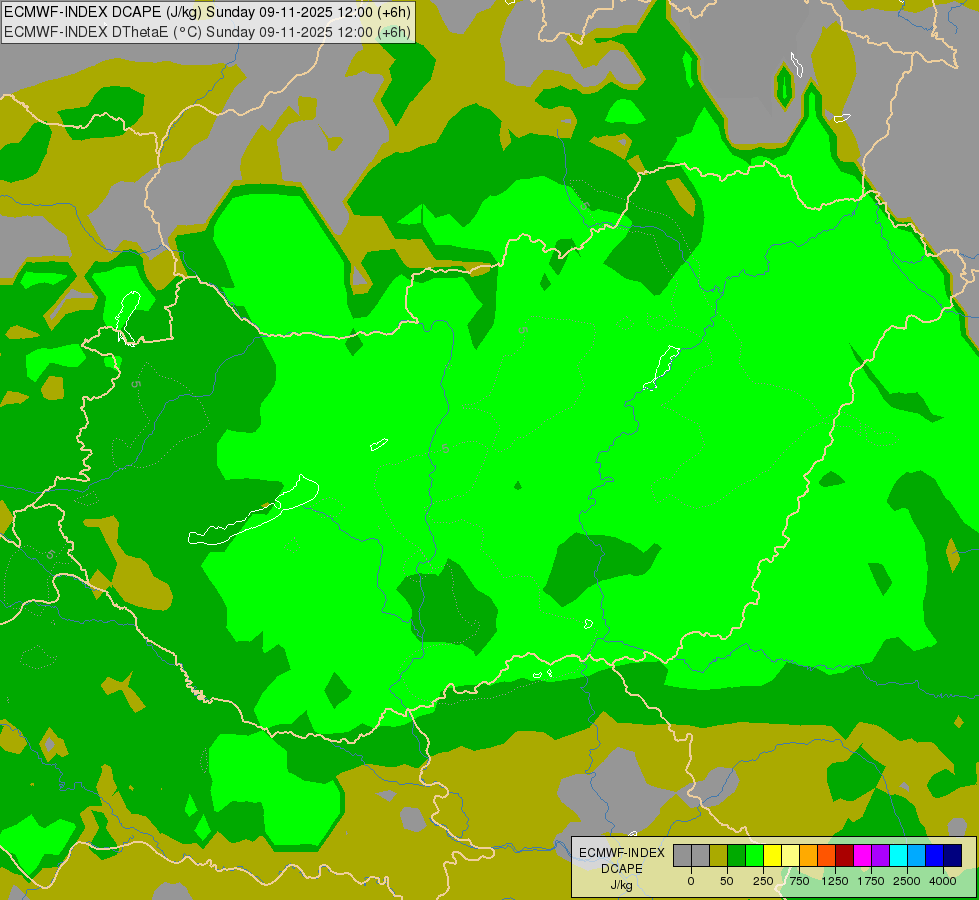This screenshot has height=900, width=979.
Task: Click the '0' legend scale value
Action: pos(691,881)
